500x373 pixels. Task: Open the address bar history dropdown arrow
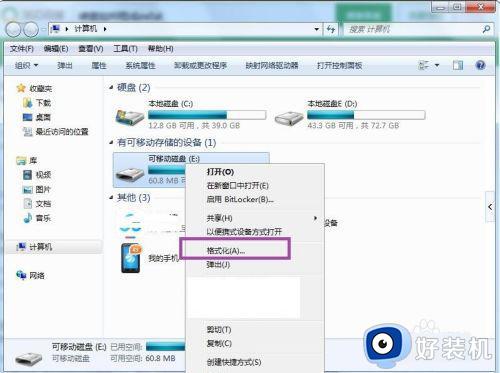pos(317,29)
